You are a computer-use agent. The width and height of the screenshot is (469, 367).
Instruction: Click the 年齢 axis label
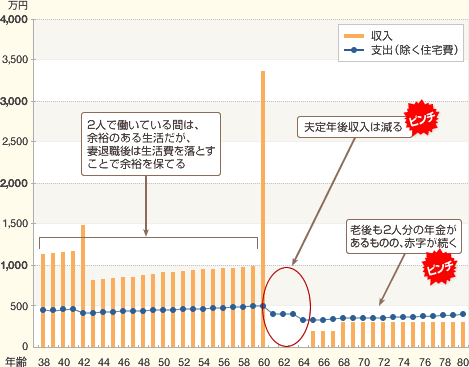tap(16, 362)
